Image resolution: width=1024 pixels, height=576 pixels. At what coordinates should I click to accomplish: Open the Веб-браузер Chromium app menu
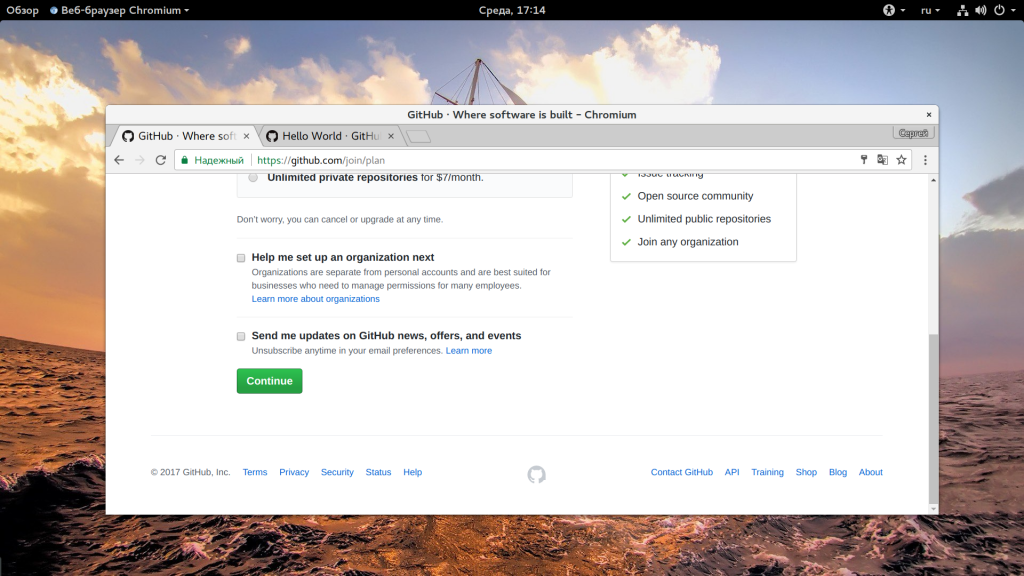coord(120,10)
